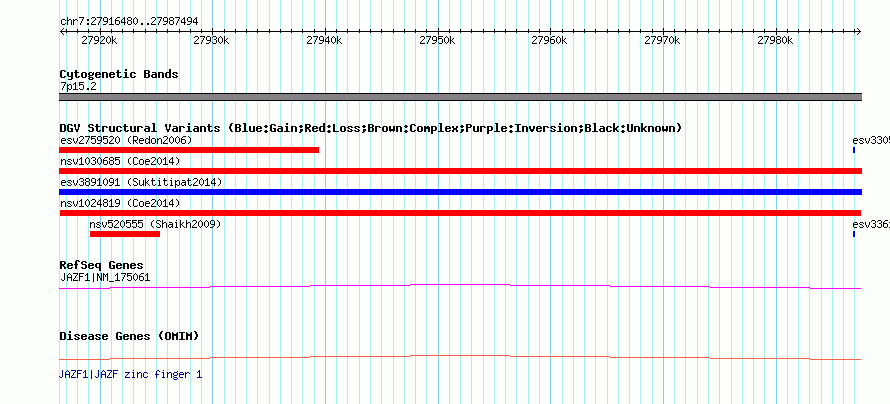The height and width of the screenshot is (404, 890).
Task: Click the 7p15.2 band label
Action: [78, 86]
